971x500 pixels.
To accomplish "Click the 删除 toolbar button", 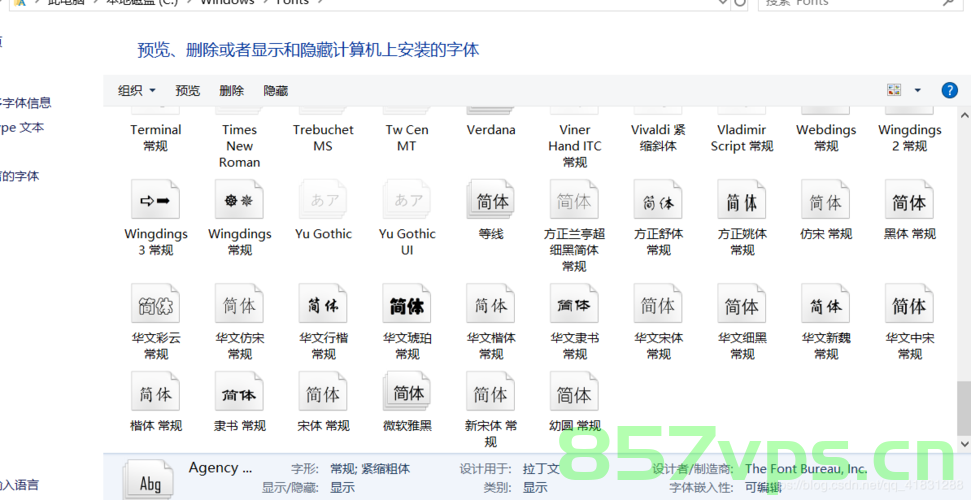I will coord(232,90).
